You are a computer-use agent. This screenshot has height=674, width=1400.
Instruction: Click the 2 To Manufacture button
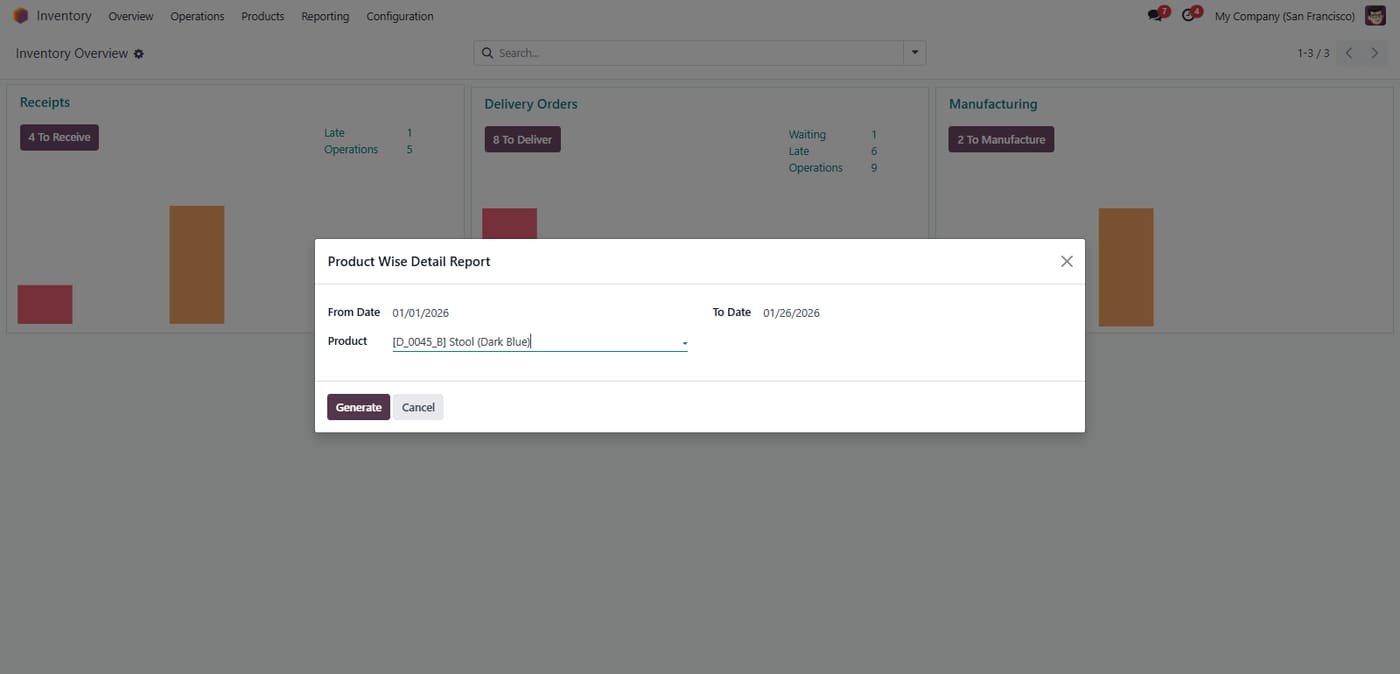(x=1001, y=139)
